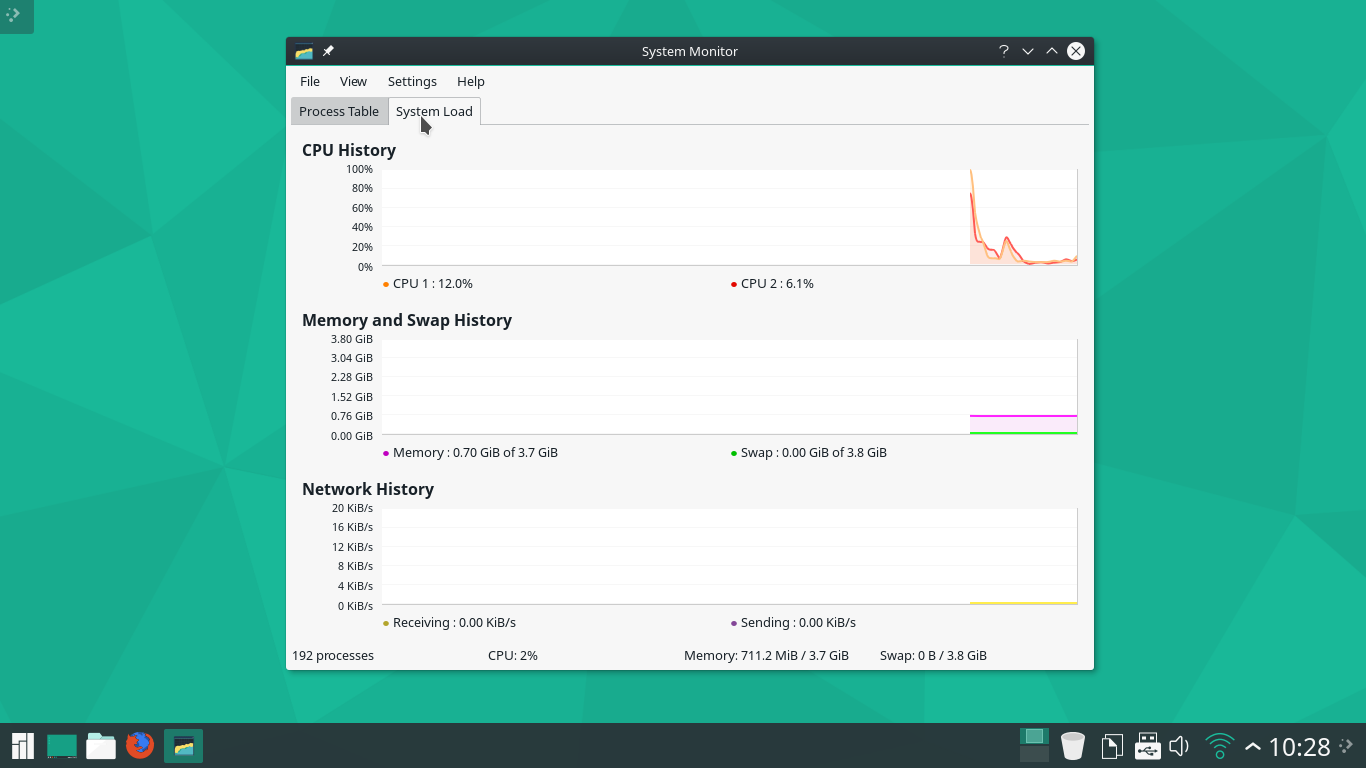
Task: Launch Firefox from the taskbar
Action: click(140, 746)
